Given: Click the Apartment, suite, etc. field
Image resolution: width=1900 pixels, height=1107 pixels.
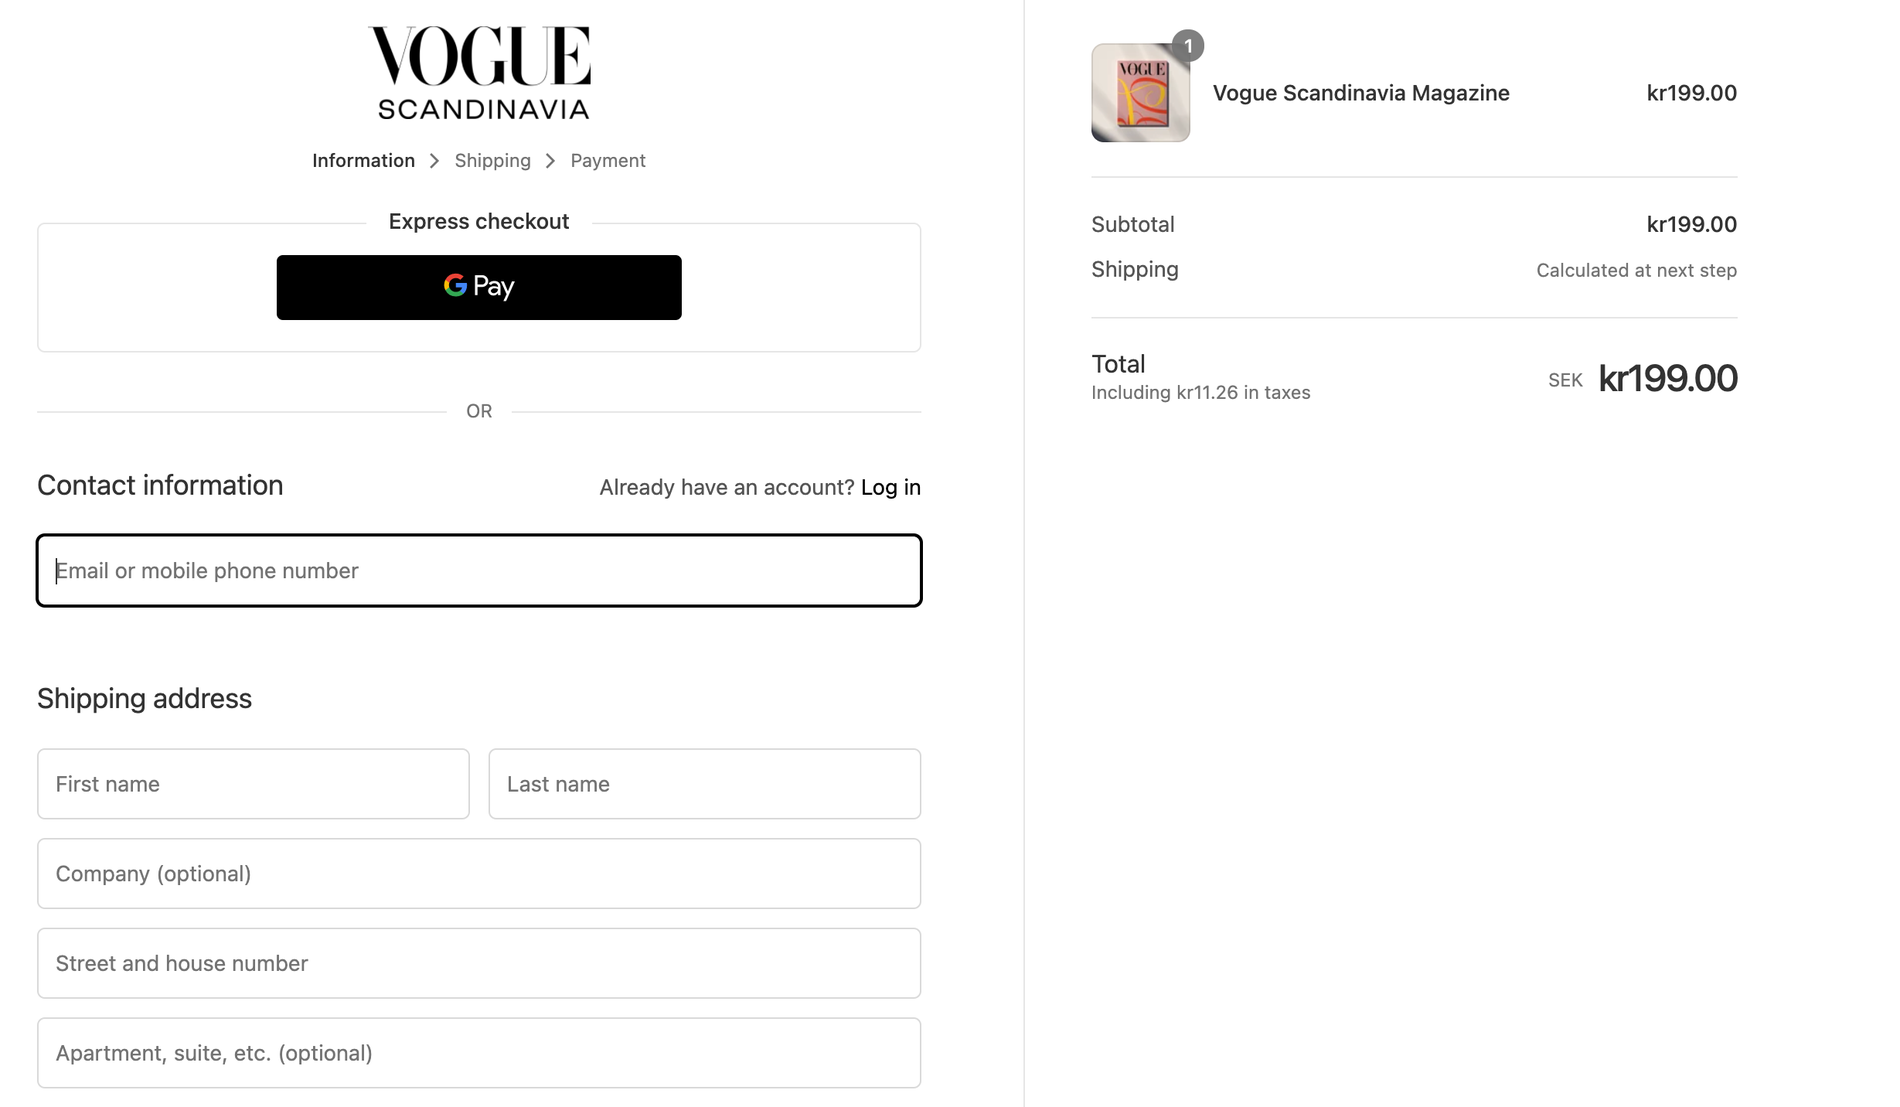Looking at the screenshot, I should pos(479,1053).
